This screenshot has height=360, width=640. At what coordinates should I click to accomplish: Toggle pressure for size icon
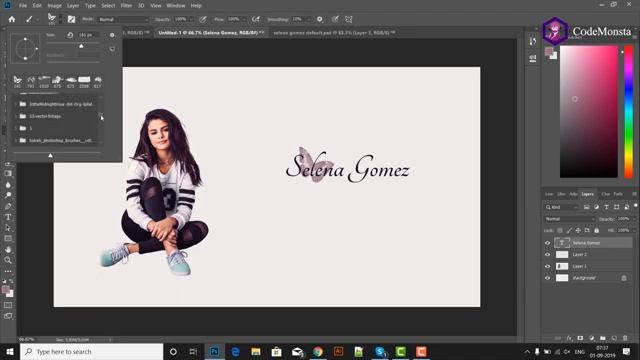coord(335,19)
